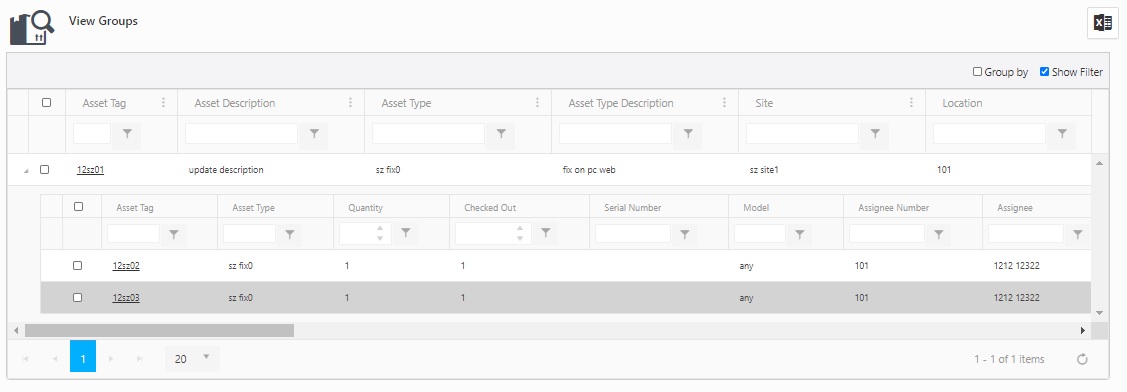Image resolution: width=1127 pixels, height=392 pixels.
Task: Open the filter funnel for the outer Asset Tag column
Action: click(127, 134)
